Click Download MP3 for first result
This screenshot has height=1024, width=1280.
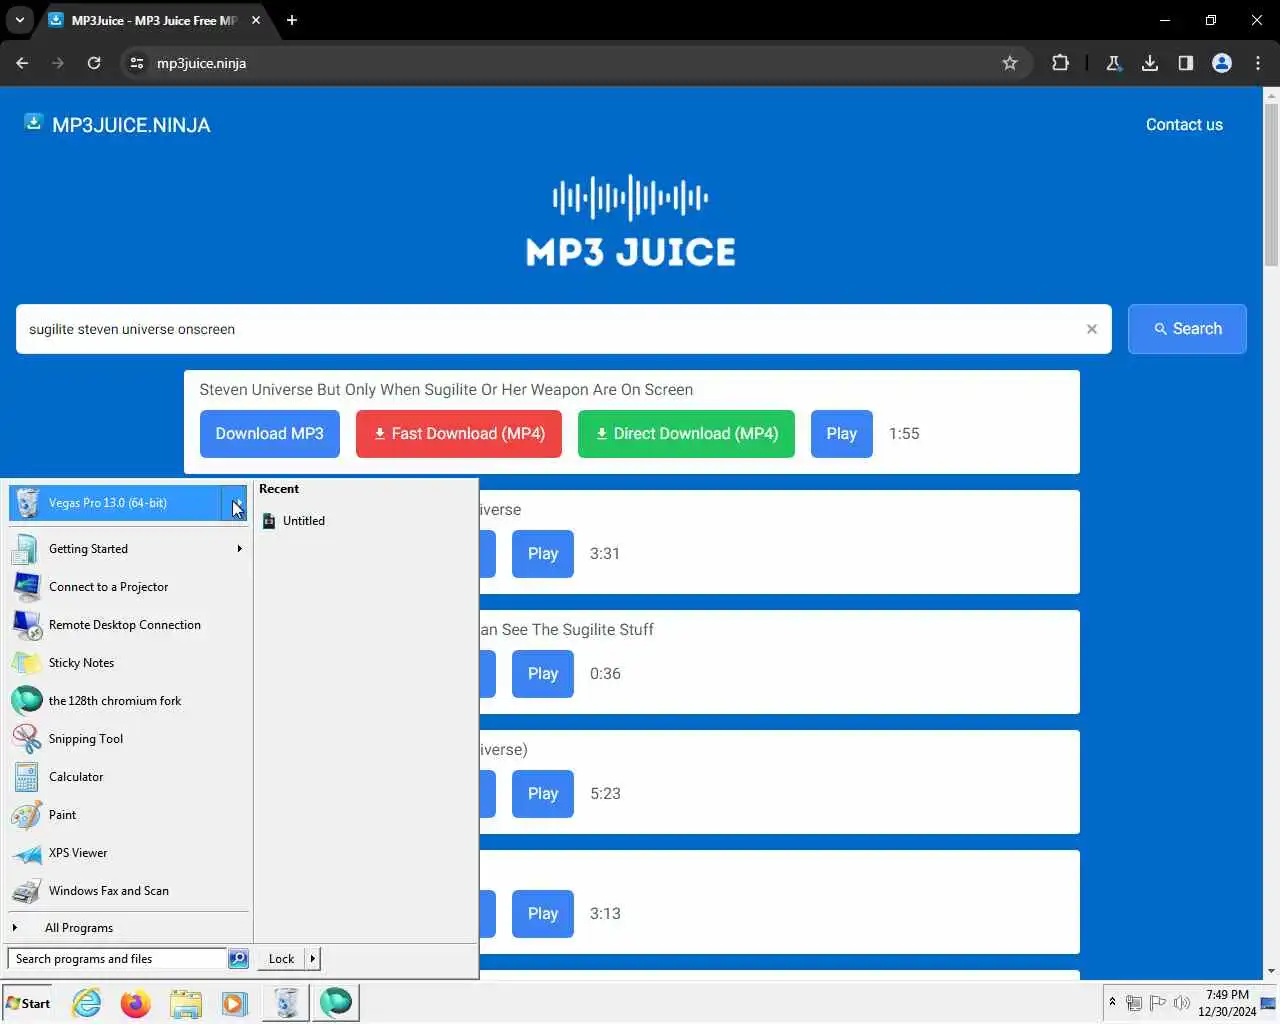coord(270,434)
